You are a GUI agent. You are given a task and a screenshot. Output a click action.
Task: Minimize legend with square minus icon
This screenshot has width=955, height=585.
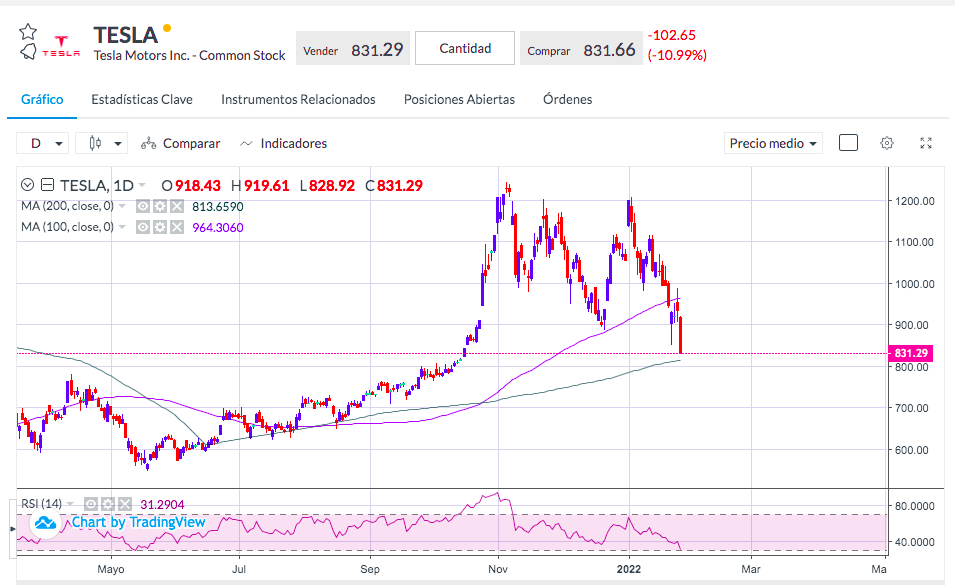click(x=48, y=185)
